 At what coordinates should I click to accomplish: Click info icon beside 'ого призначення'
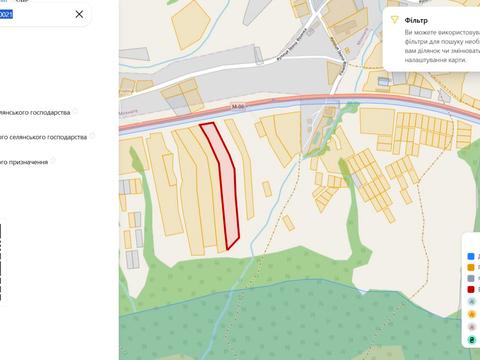point(53,161)
